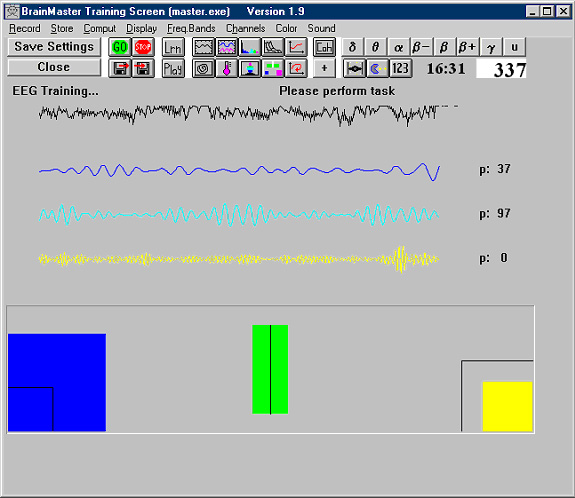The image size is (575, 498).
Task: Click the red STOP sign button
Action: point(143,47)
